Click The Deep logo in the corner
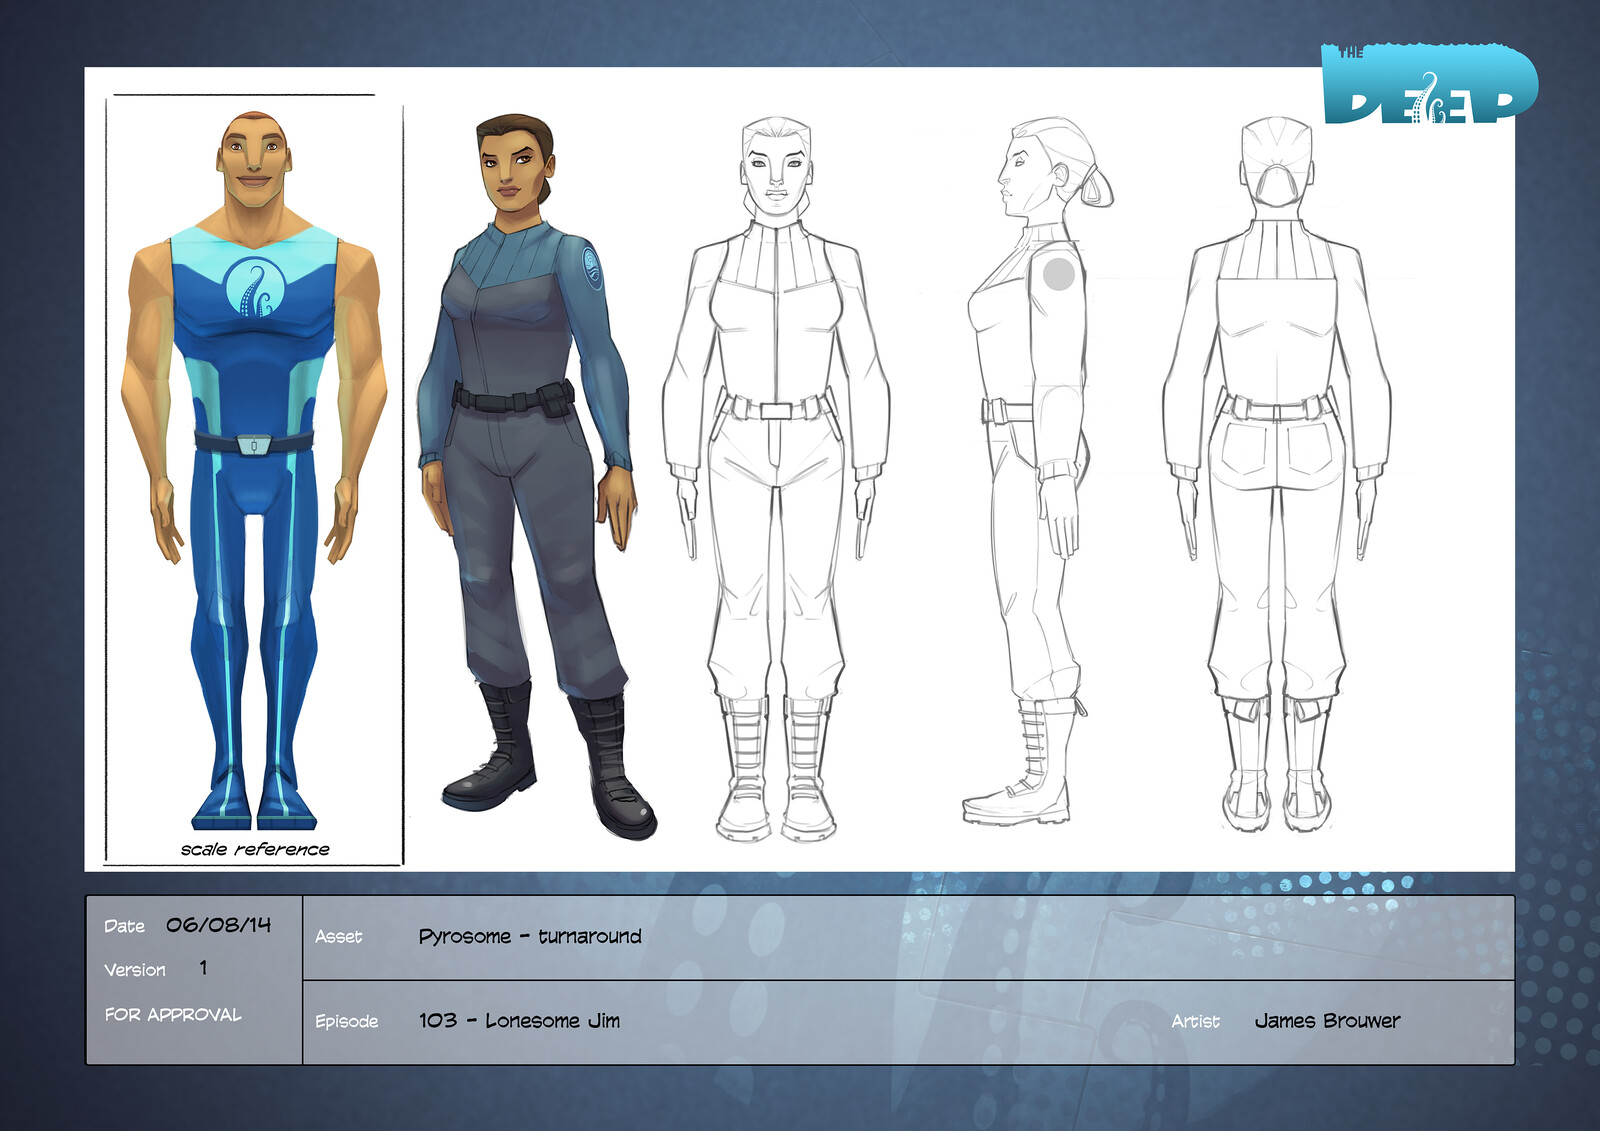Image resolution: width=1600 pixels, height=1131 pixels. [1428, 84]
